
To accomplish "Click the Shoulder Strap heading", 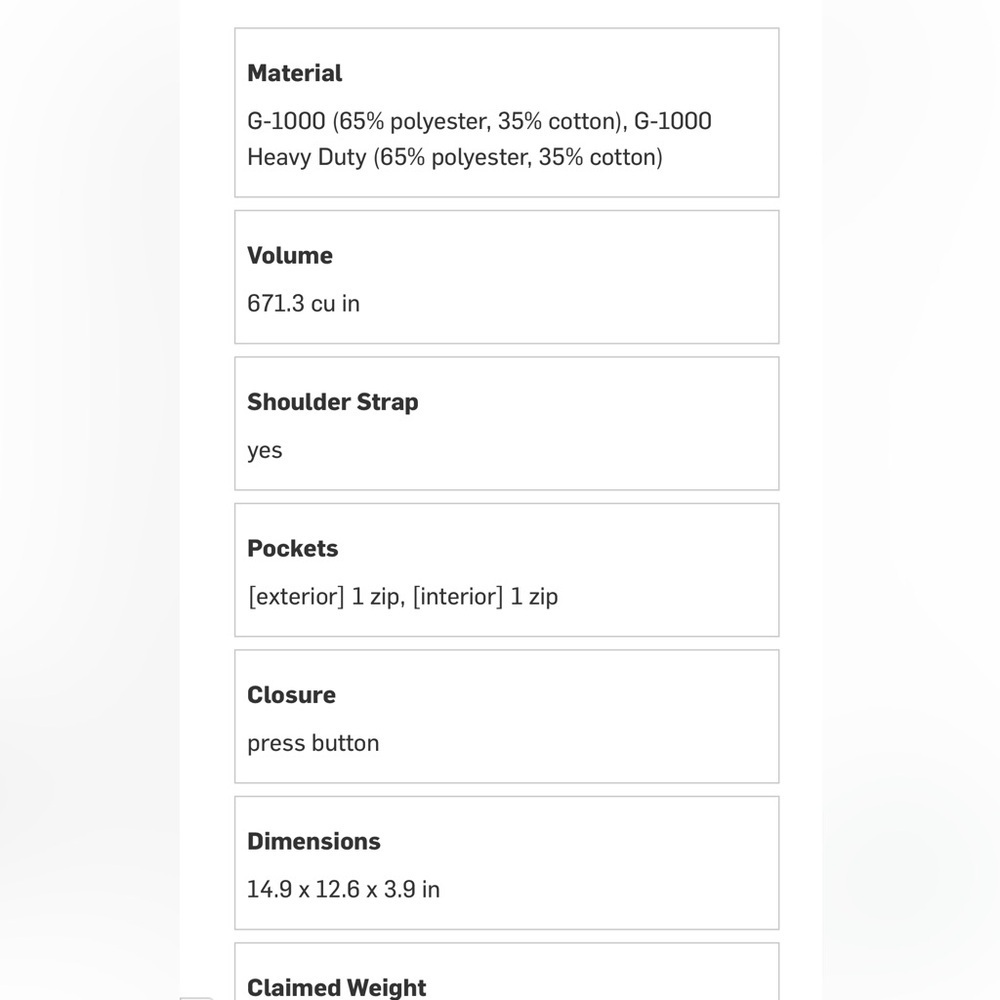I will pos(332,402).
